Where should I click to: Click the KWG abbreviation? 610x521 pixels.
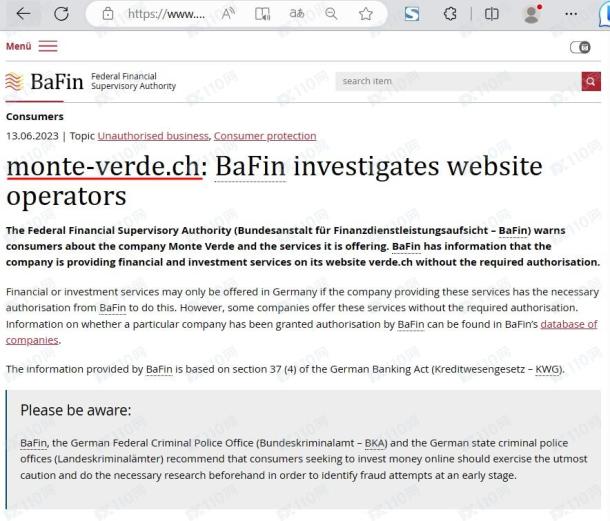coord(547,369)
